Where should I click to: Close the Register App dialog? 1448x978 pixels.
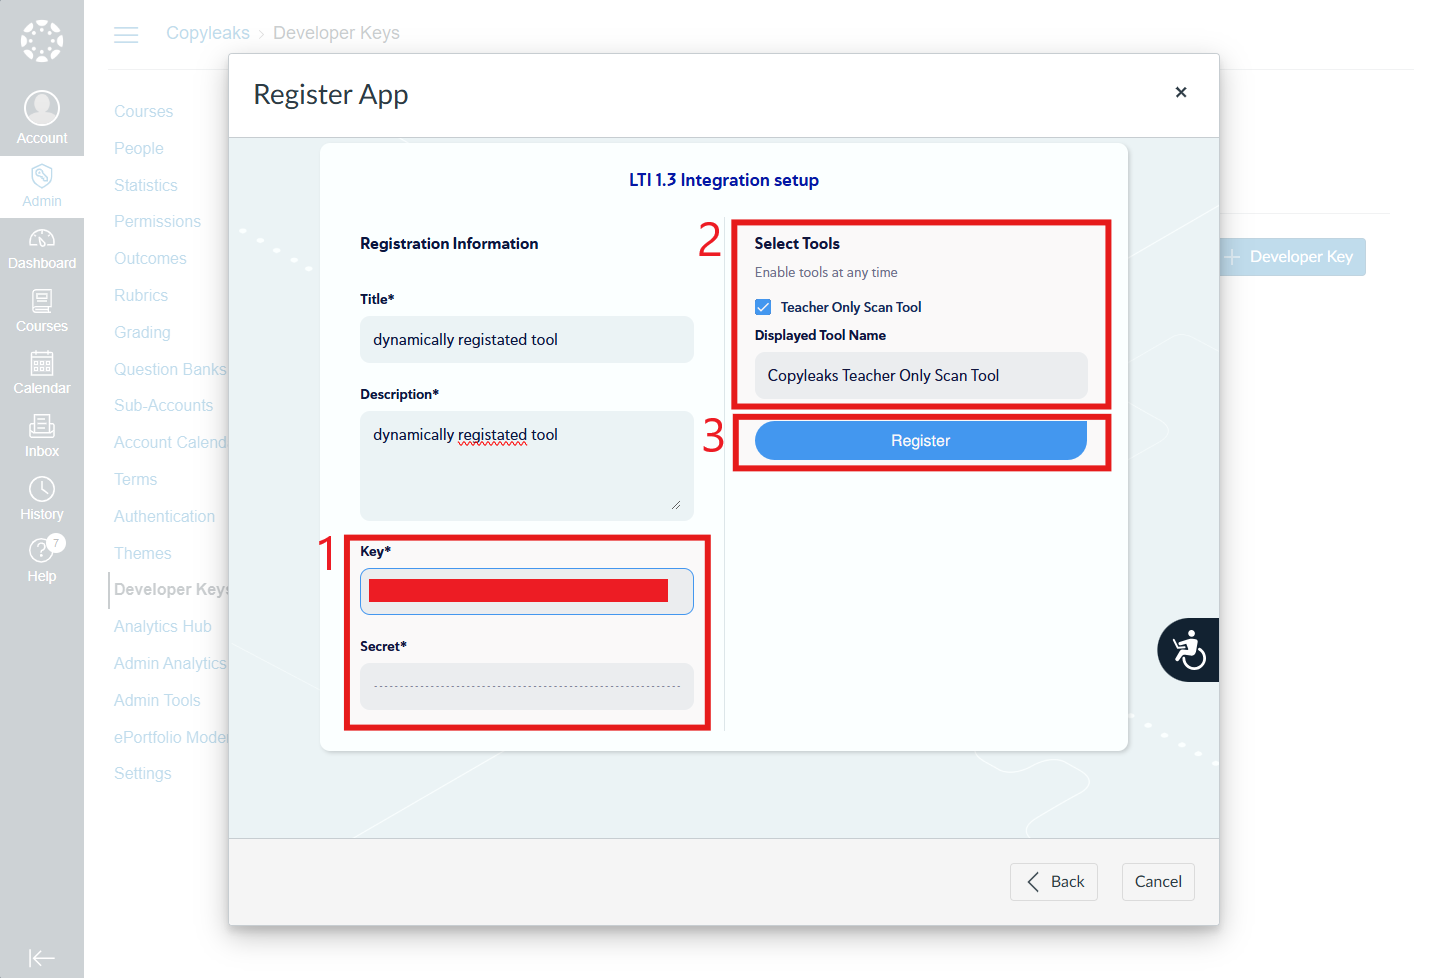pos(1181,92)
